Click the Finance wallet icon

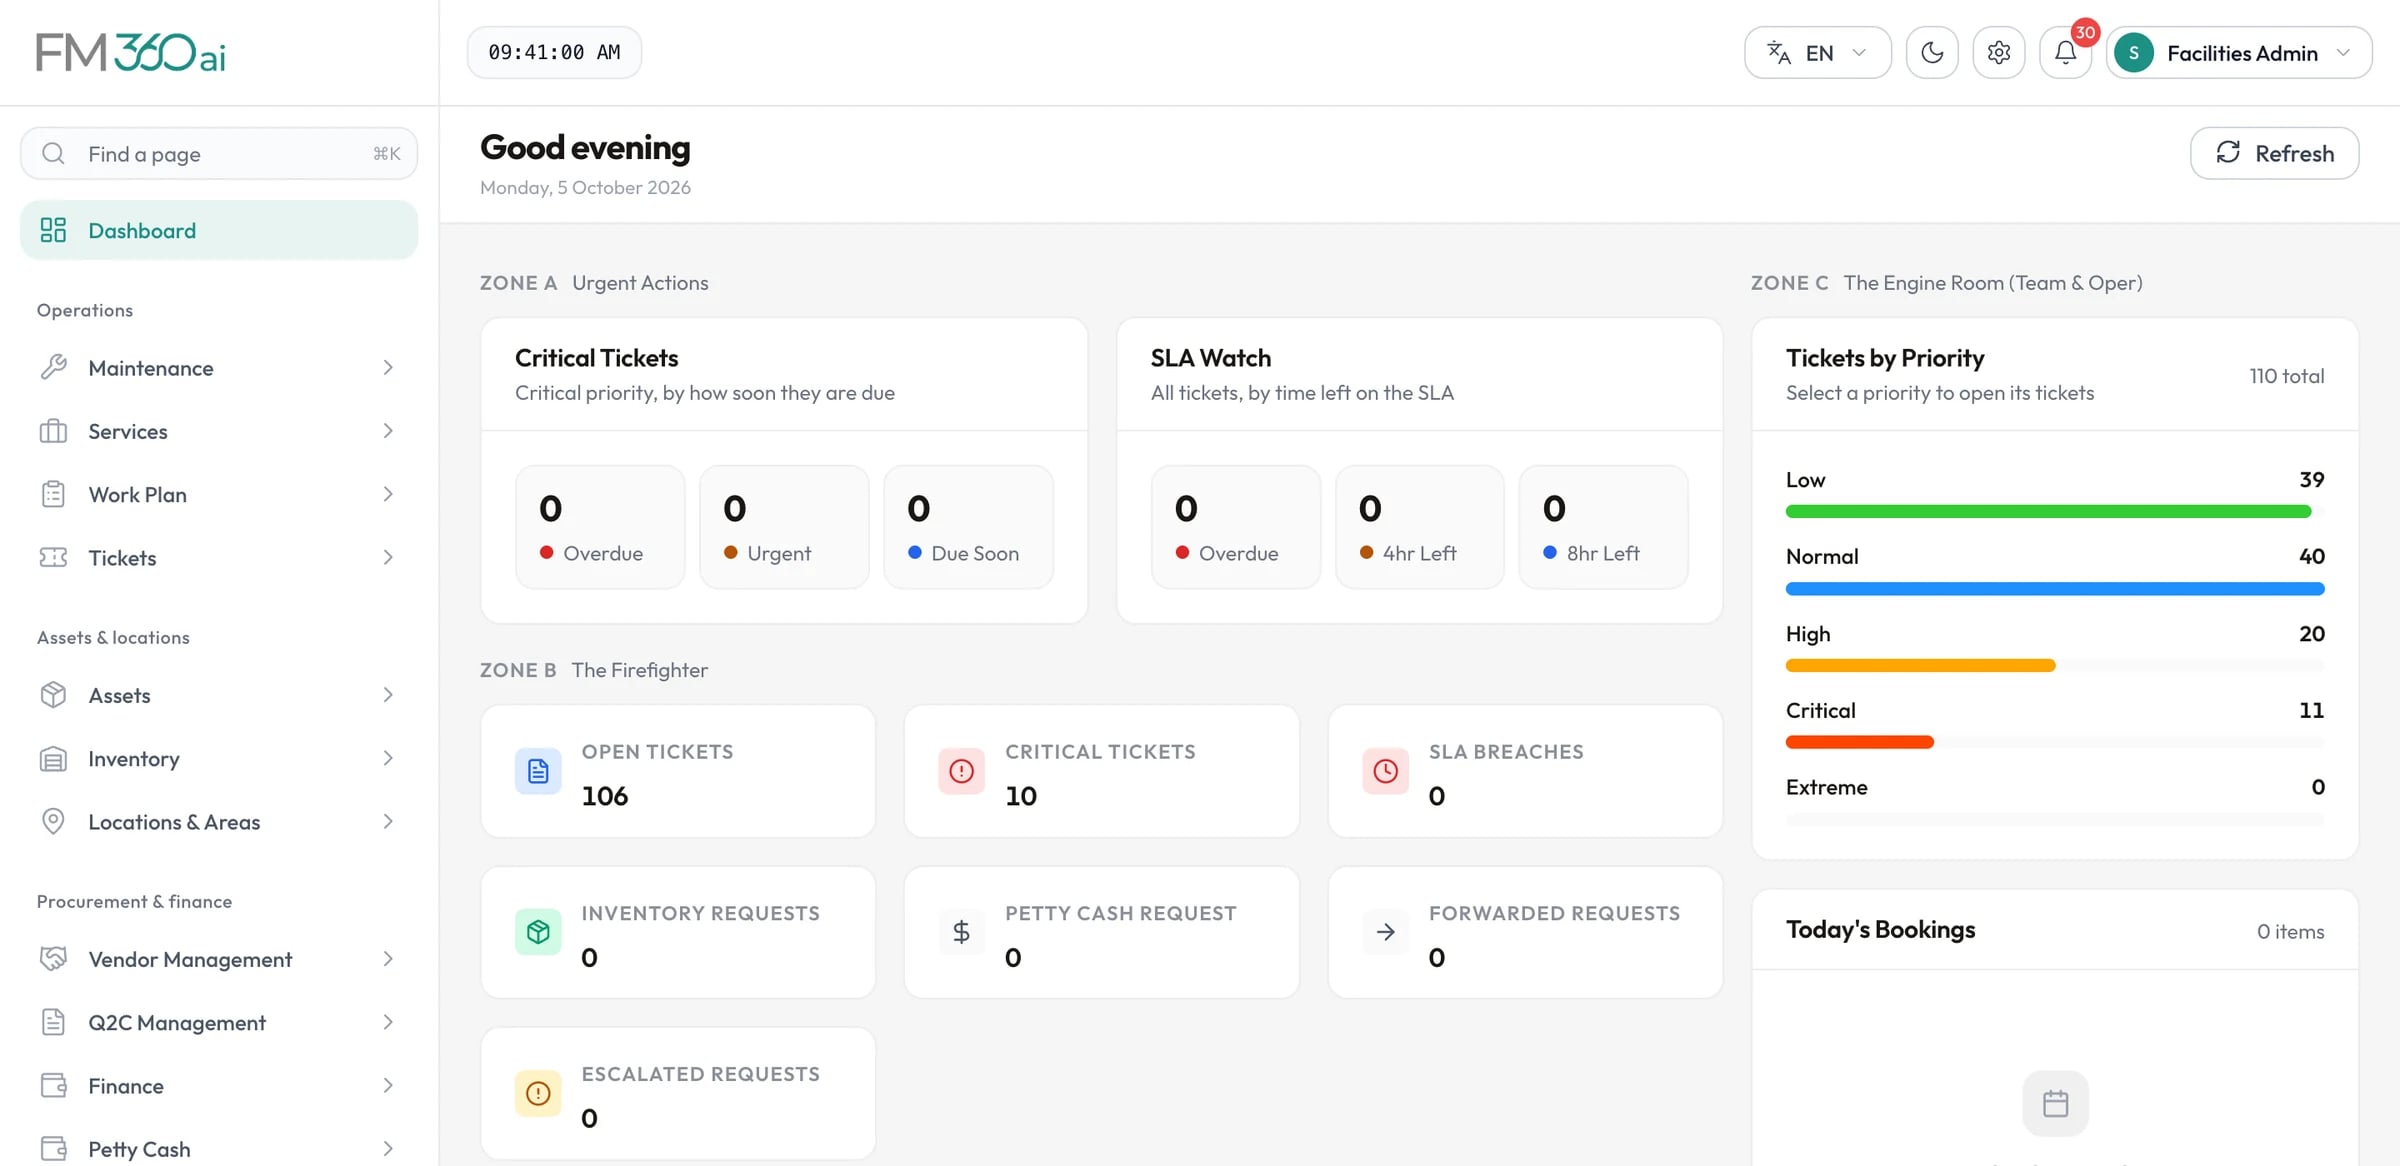pyautogui.click(x=53, y=1085)
